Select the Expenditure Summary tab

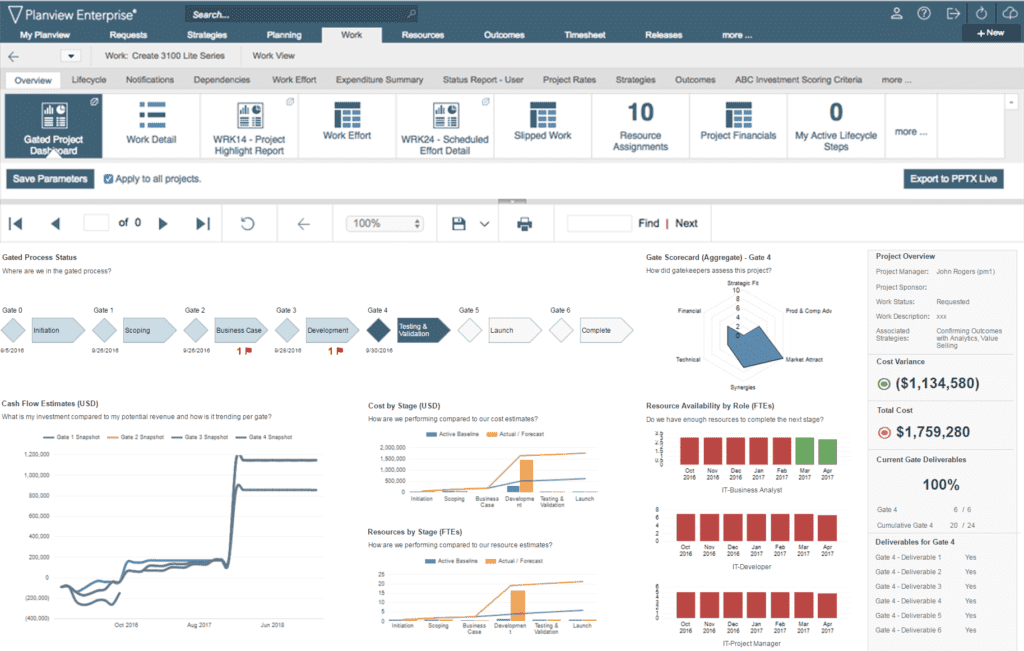click(x=379, y=80)
